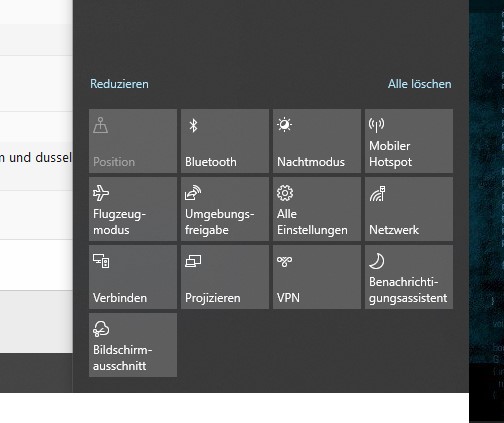Enable Flugzeugmodus airplane mode tile
Image resolution: width=504 pixels, height=423 pixels.
pos(133,209)
